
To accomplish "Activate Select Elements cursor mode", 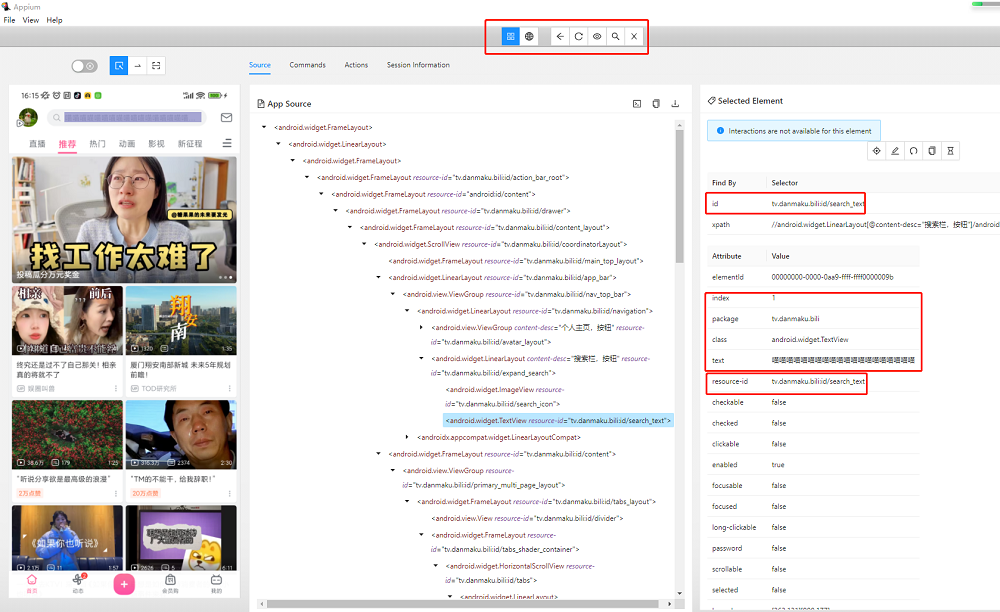I will pos(119,66).
